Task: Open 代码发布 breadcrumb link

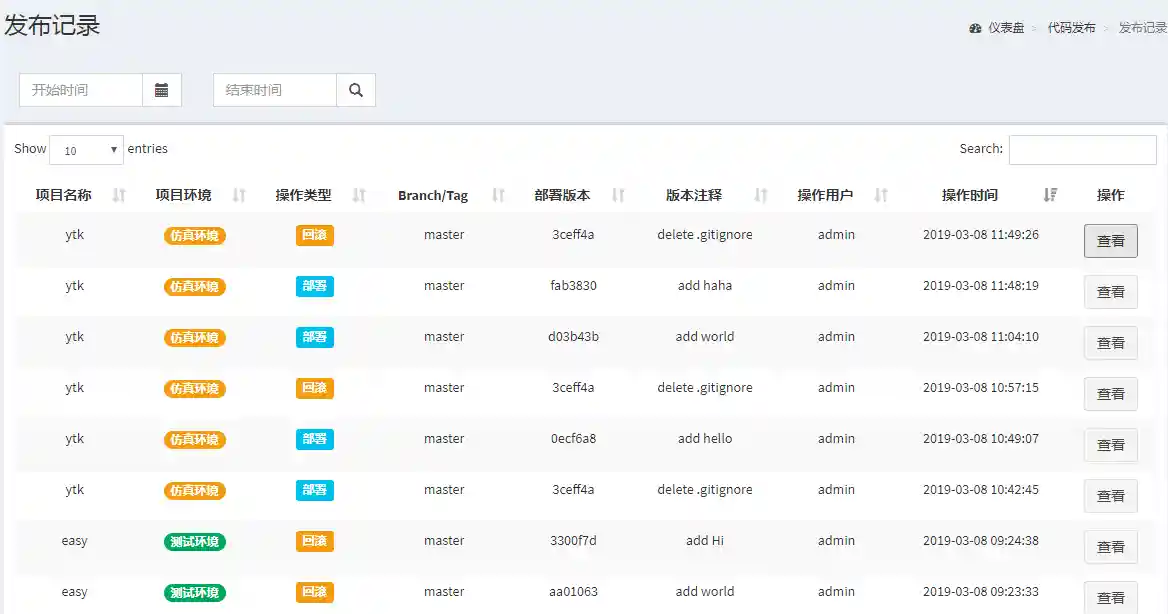Action: (1071, 28)
